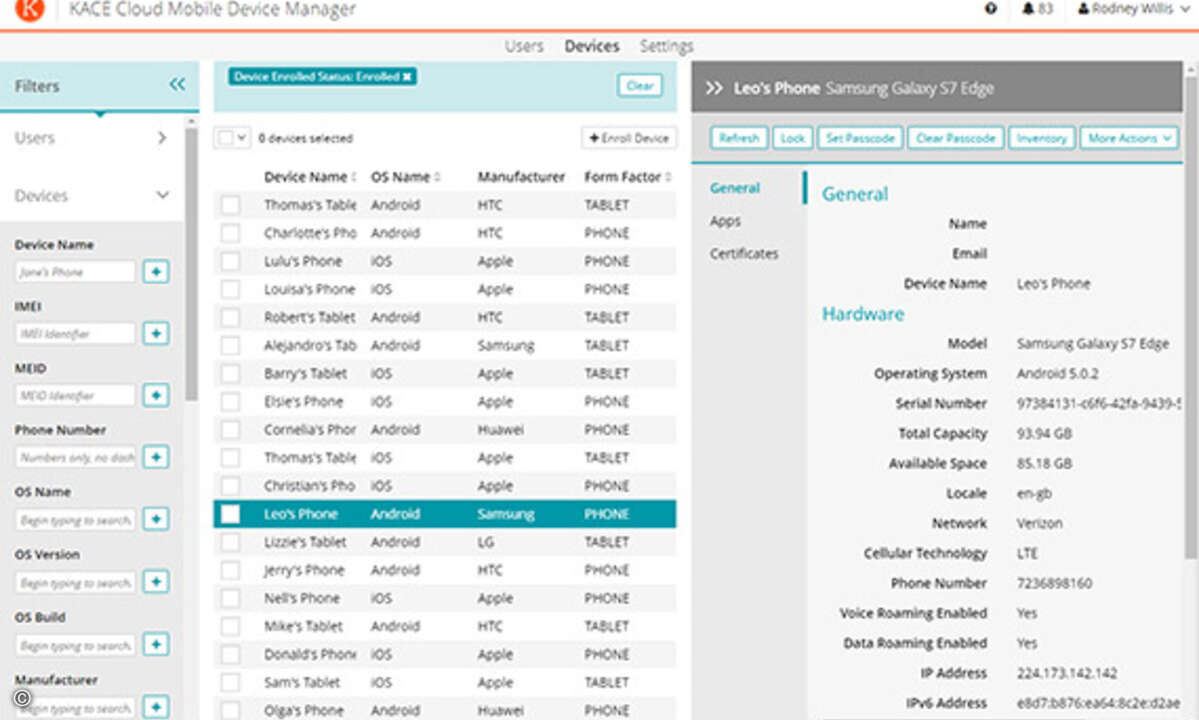Add the Manufacturer filter plus button

[x=156, y=707]
